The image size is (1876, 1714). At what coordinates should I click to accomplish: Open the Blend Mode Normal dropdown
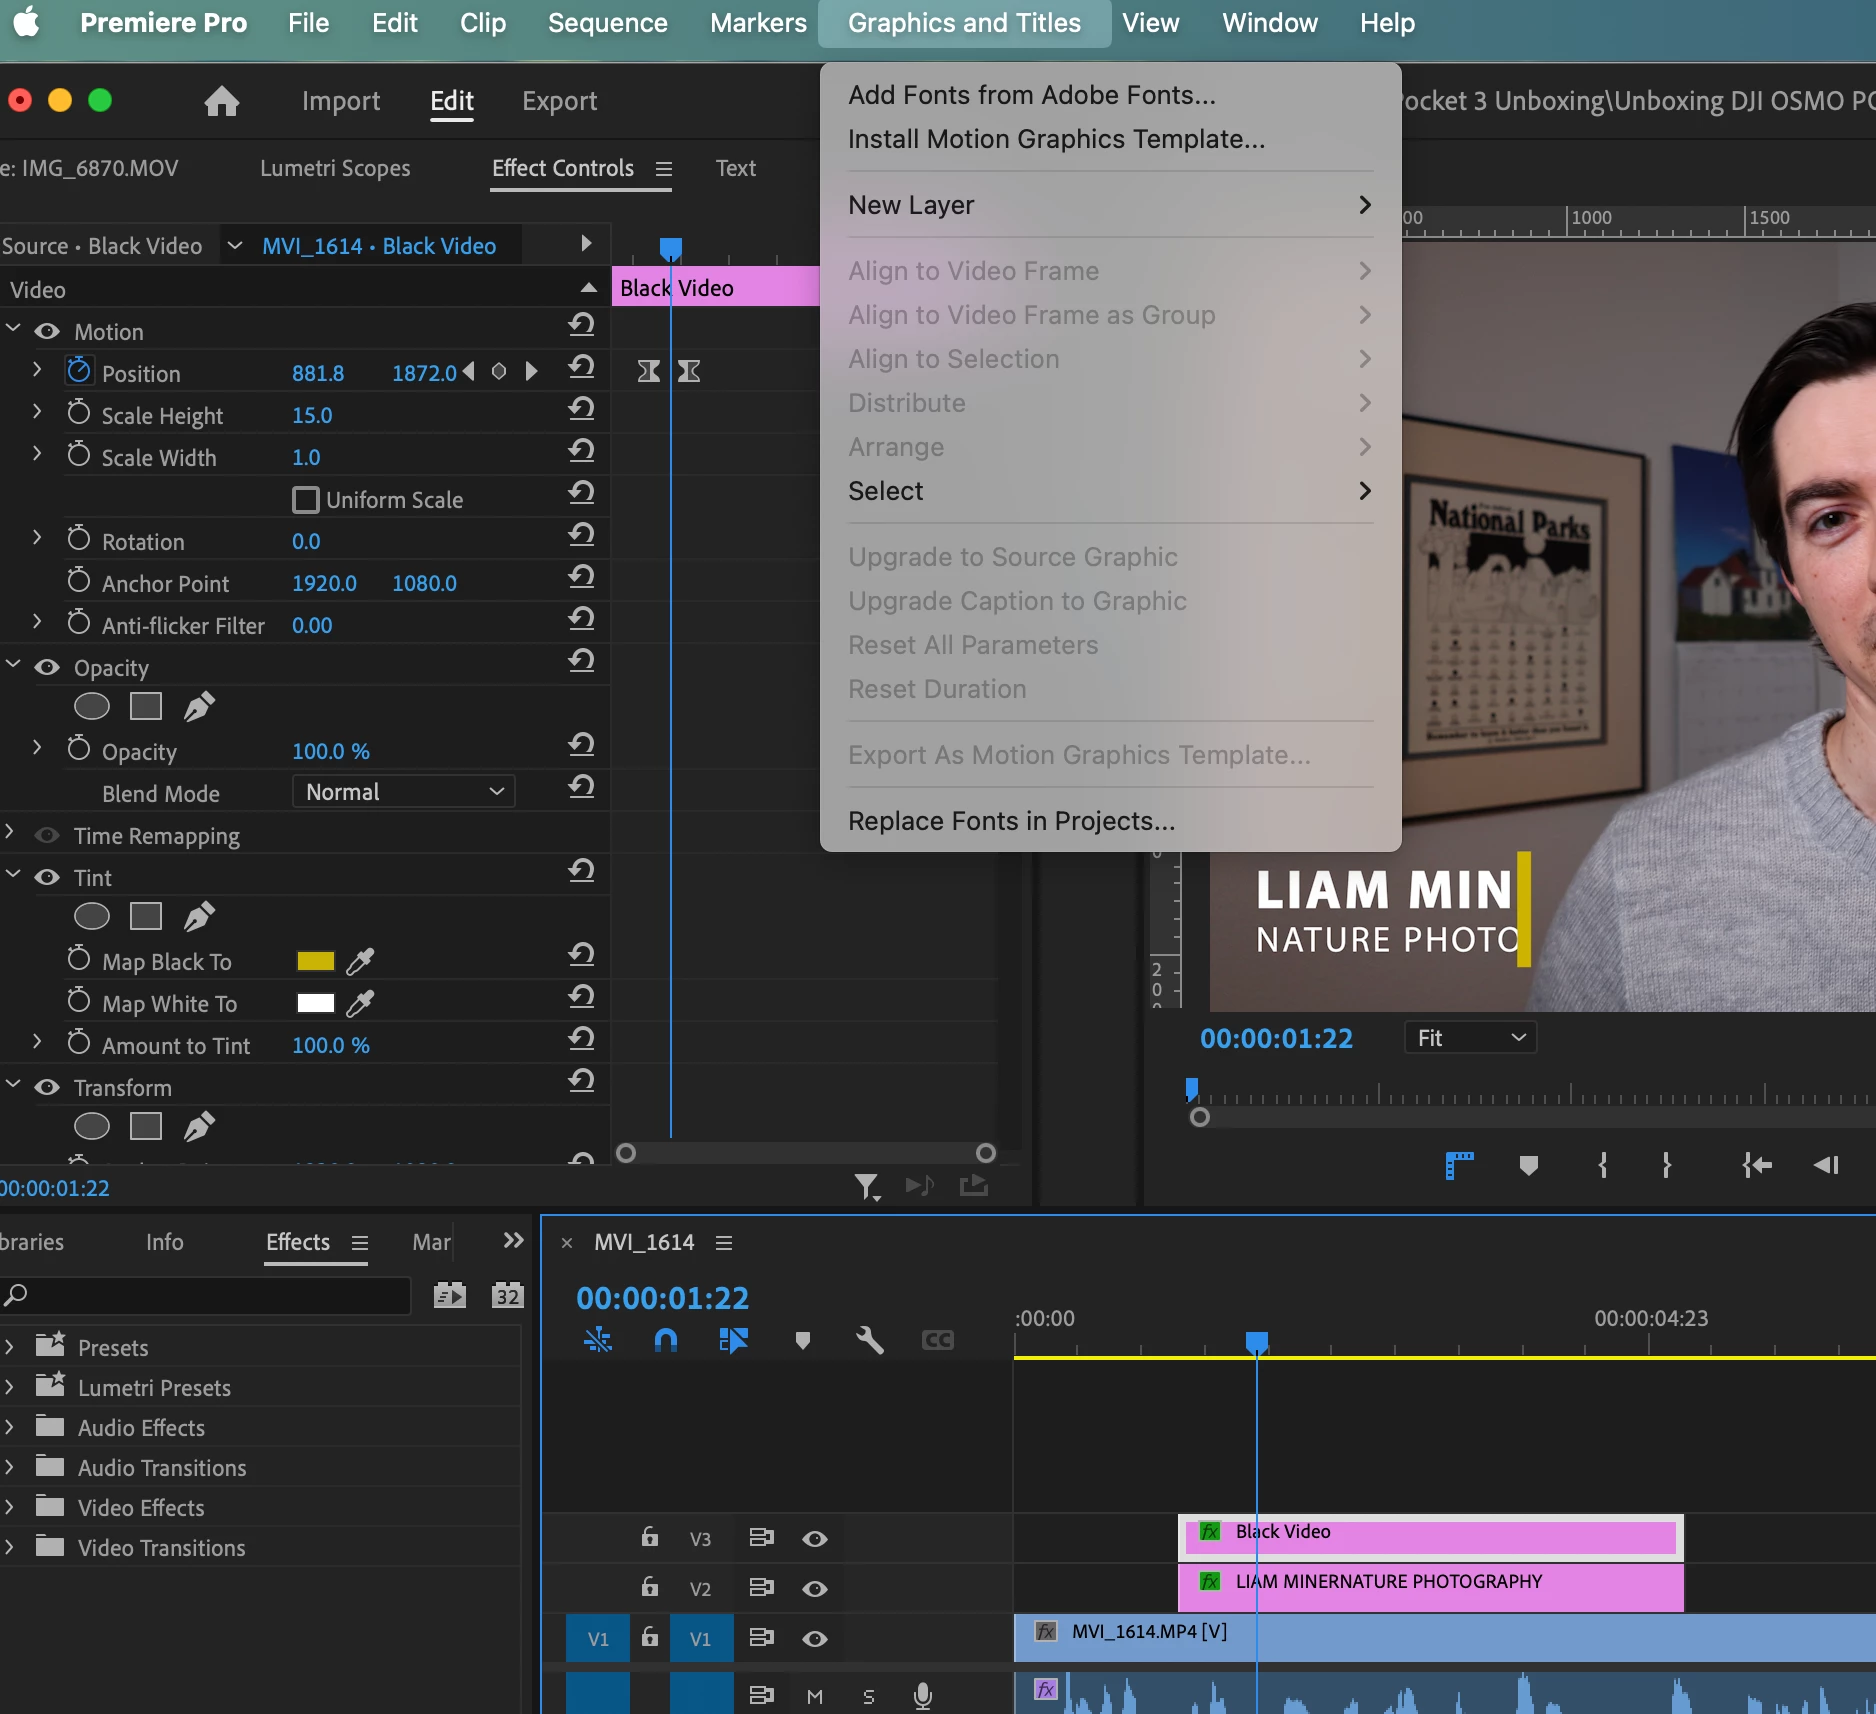click(x=404, y=792)
